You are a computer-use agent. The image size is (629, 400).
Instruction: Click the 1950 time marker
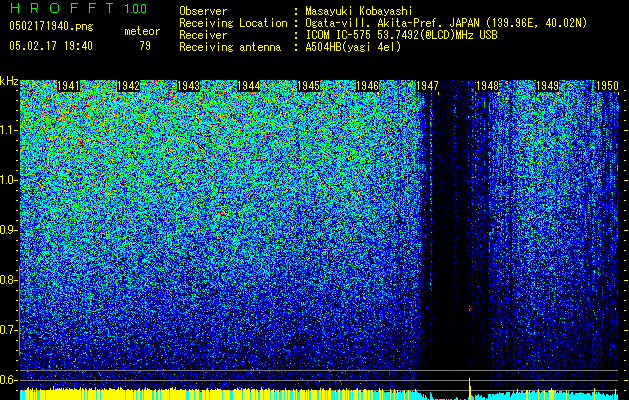point(607,86)
